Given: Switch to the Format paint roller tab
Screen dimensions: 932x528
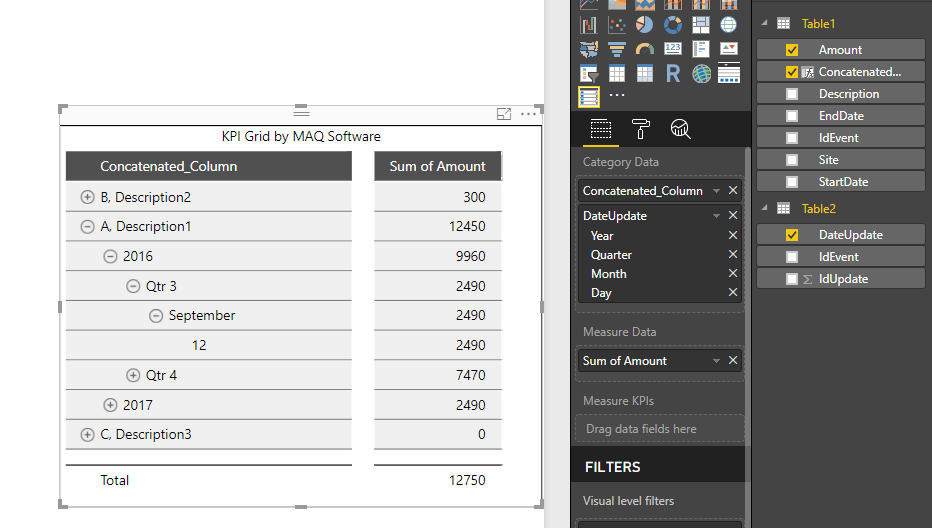Looking at the screenshot, I should pos(641,128).
